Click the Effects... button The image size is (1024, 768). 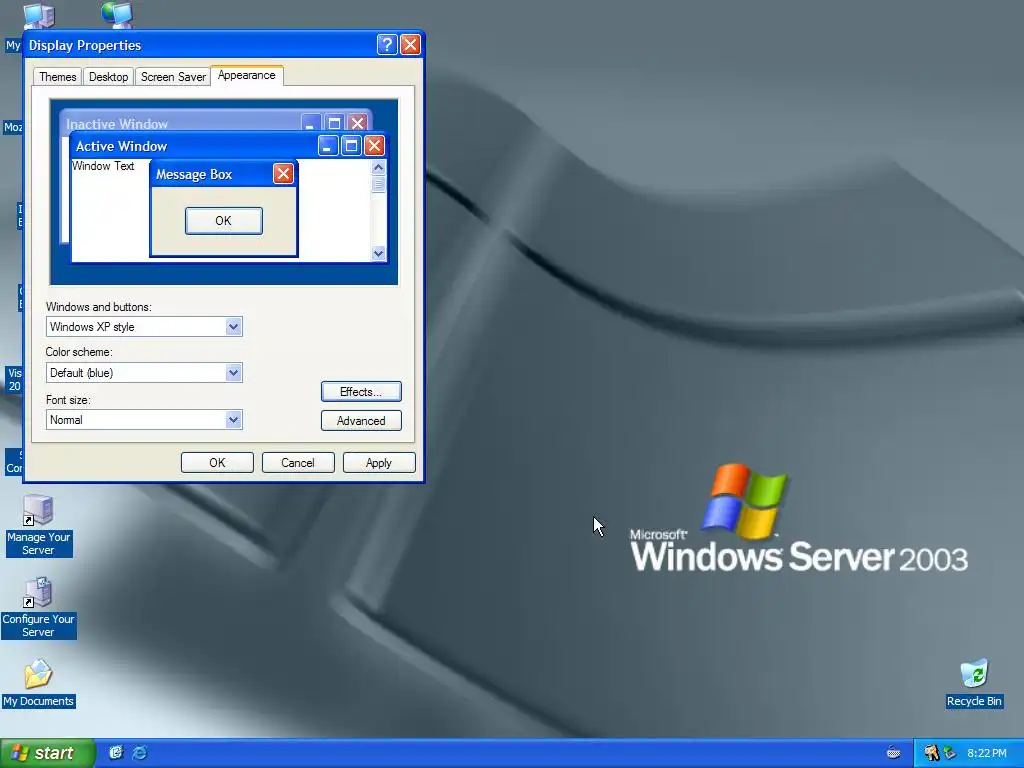[361, 392]
